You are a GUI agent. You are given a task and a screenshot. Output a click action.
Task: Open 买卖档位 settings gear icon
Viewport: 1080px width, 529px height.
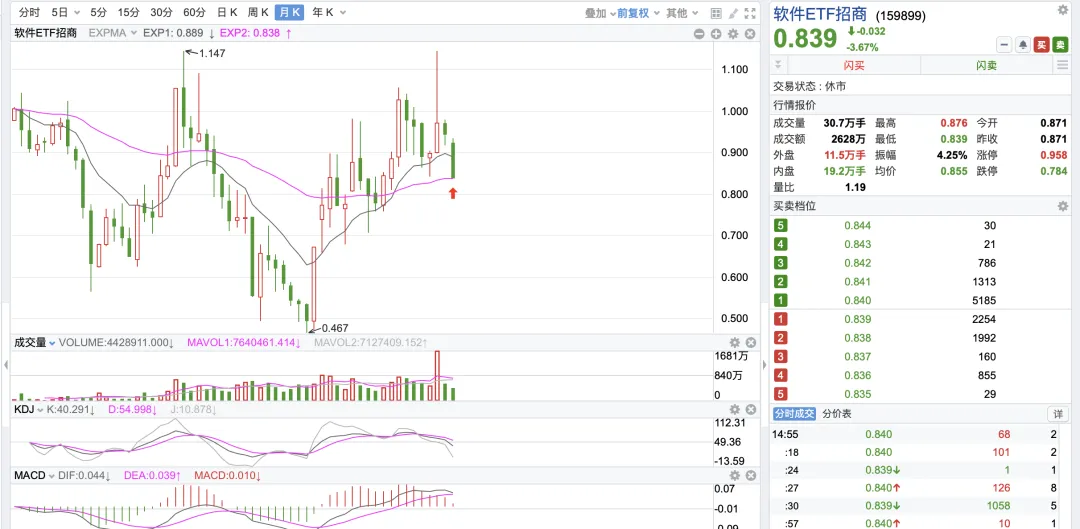point(1062,206)
